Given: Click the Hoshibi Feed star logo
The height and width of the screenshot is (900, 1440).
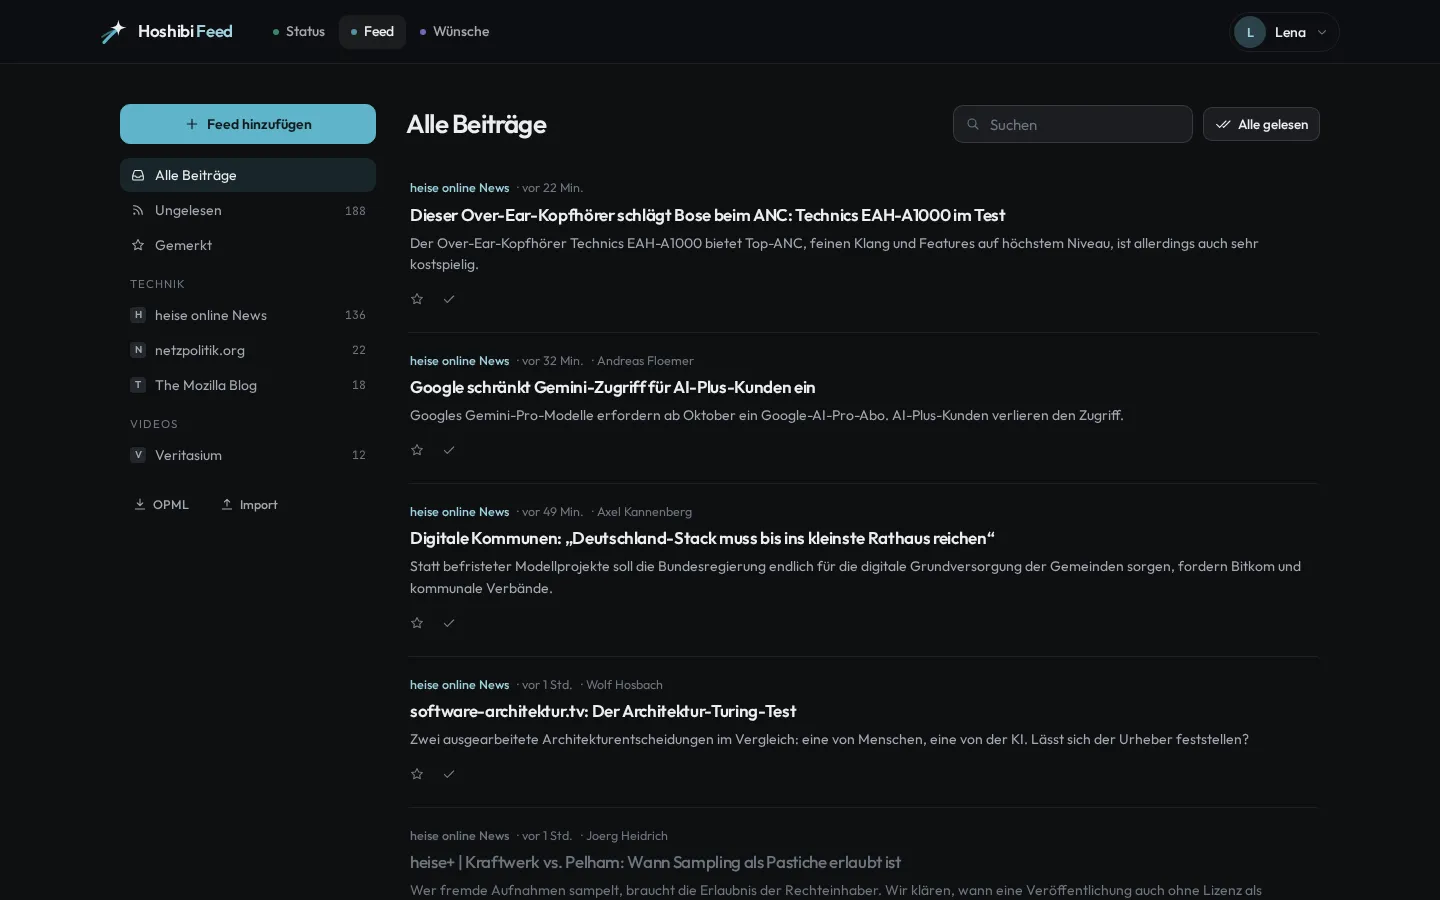Looking at the screenshot, I should (x=113, y=32).
